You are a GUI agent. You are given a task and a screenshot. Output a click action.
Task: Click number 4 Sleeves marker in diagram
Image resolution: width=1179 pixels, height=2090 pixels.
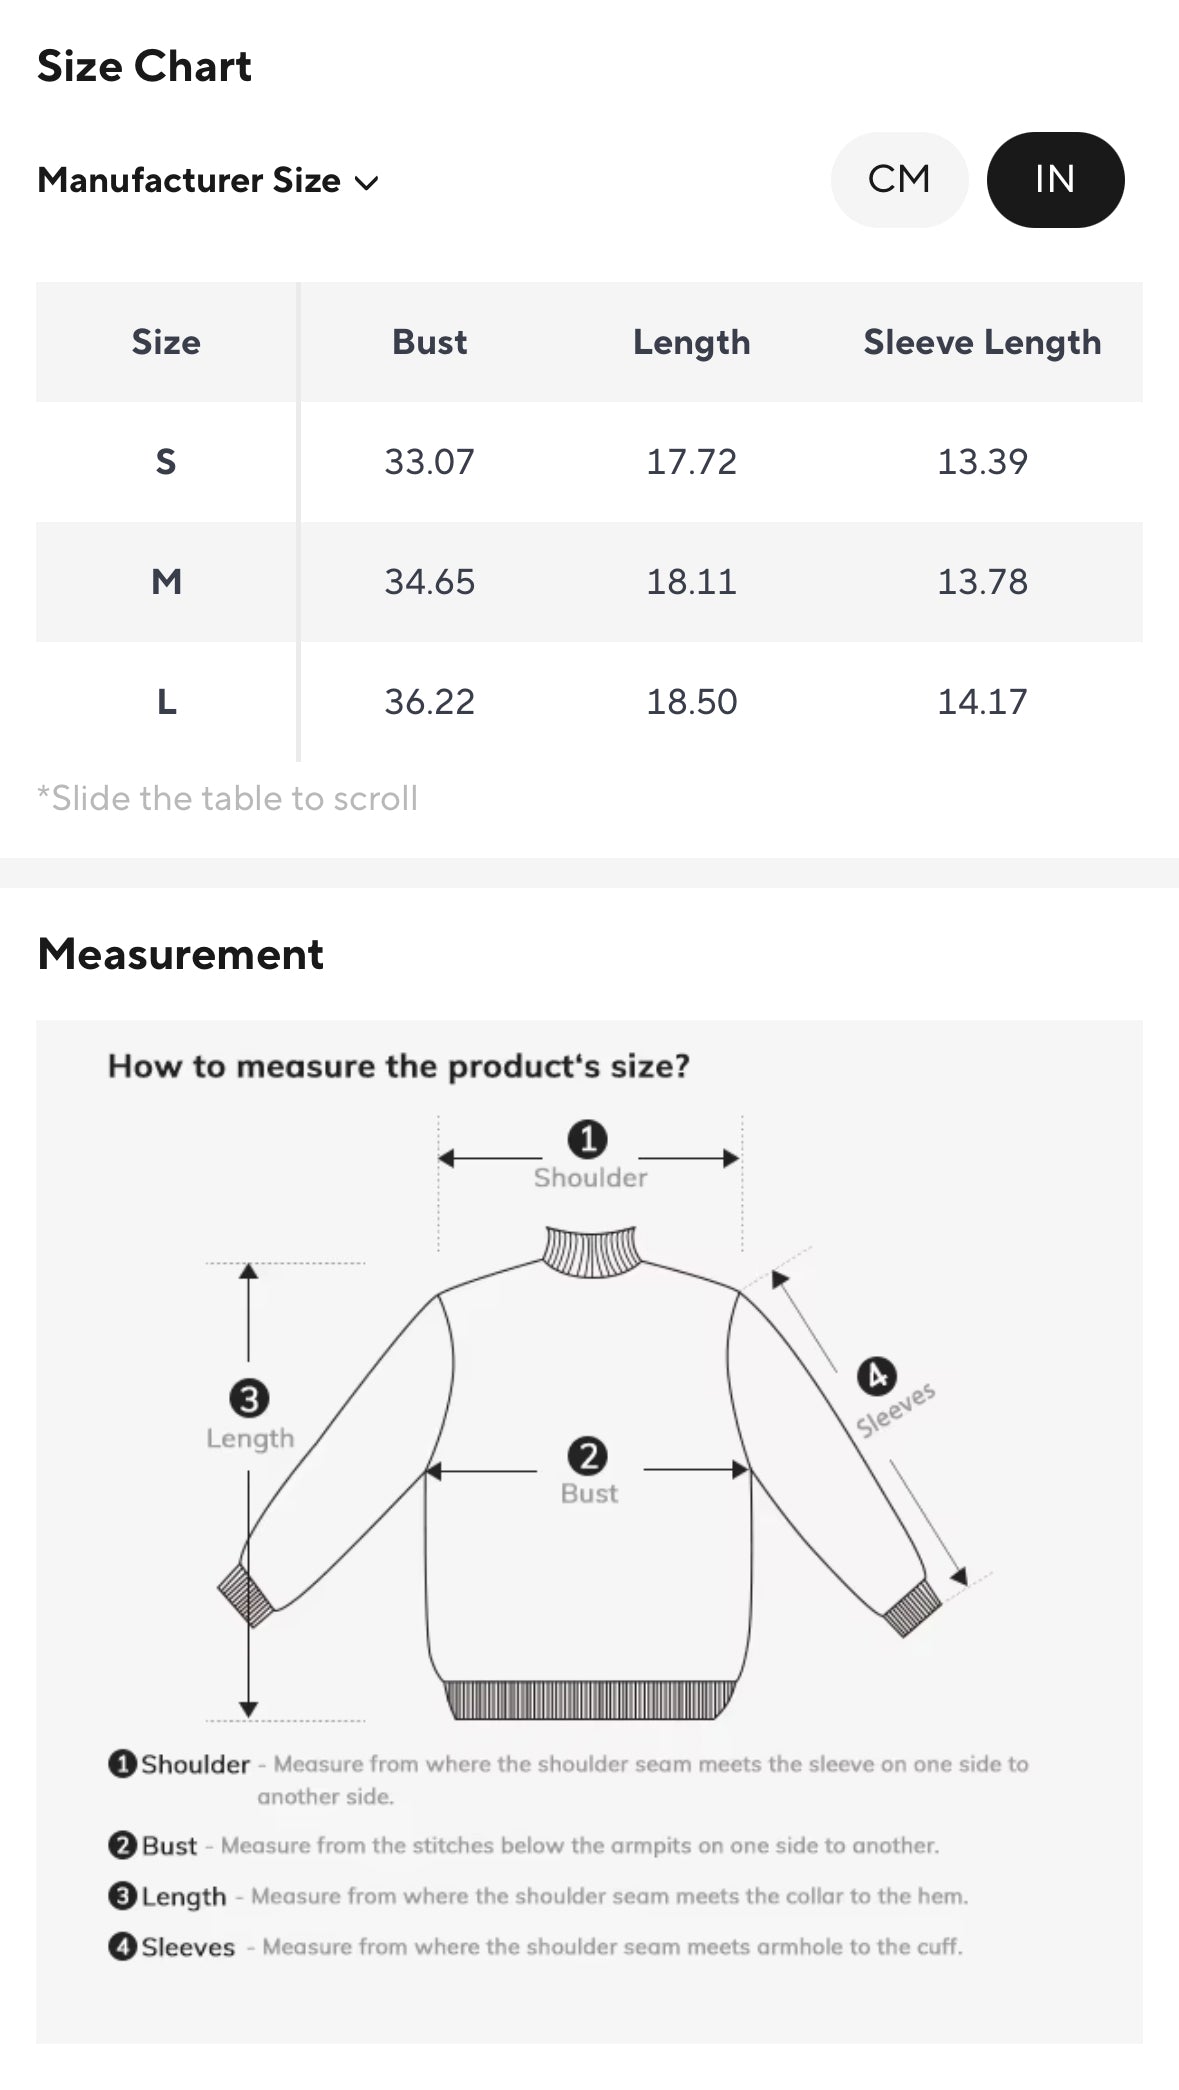coord(877,1377)
